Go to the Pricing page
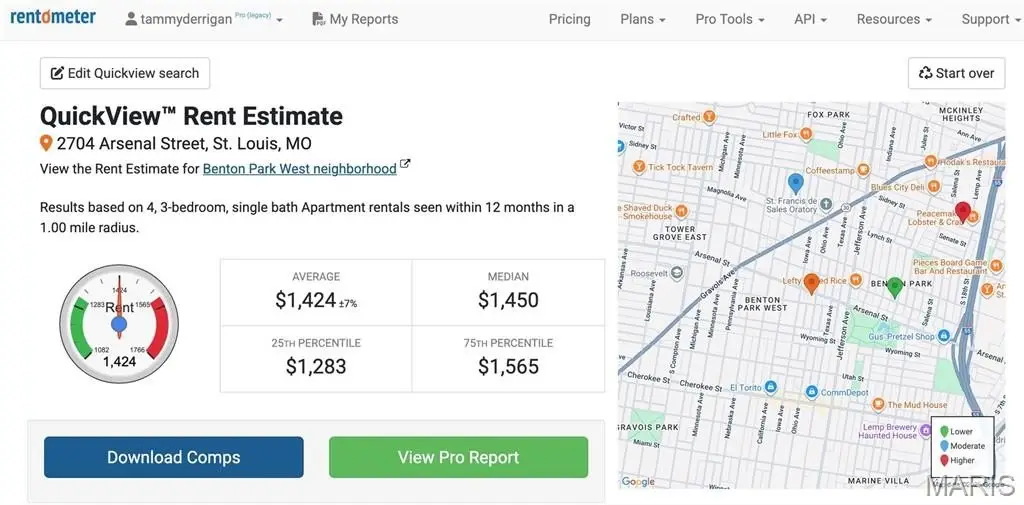1024x505 pixels. tap(569, 19)
